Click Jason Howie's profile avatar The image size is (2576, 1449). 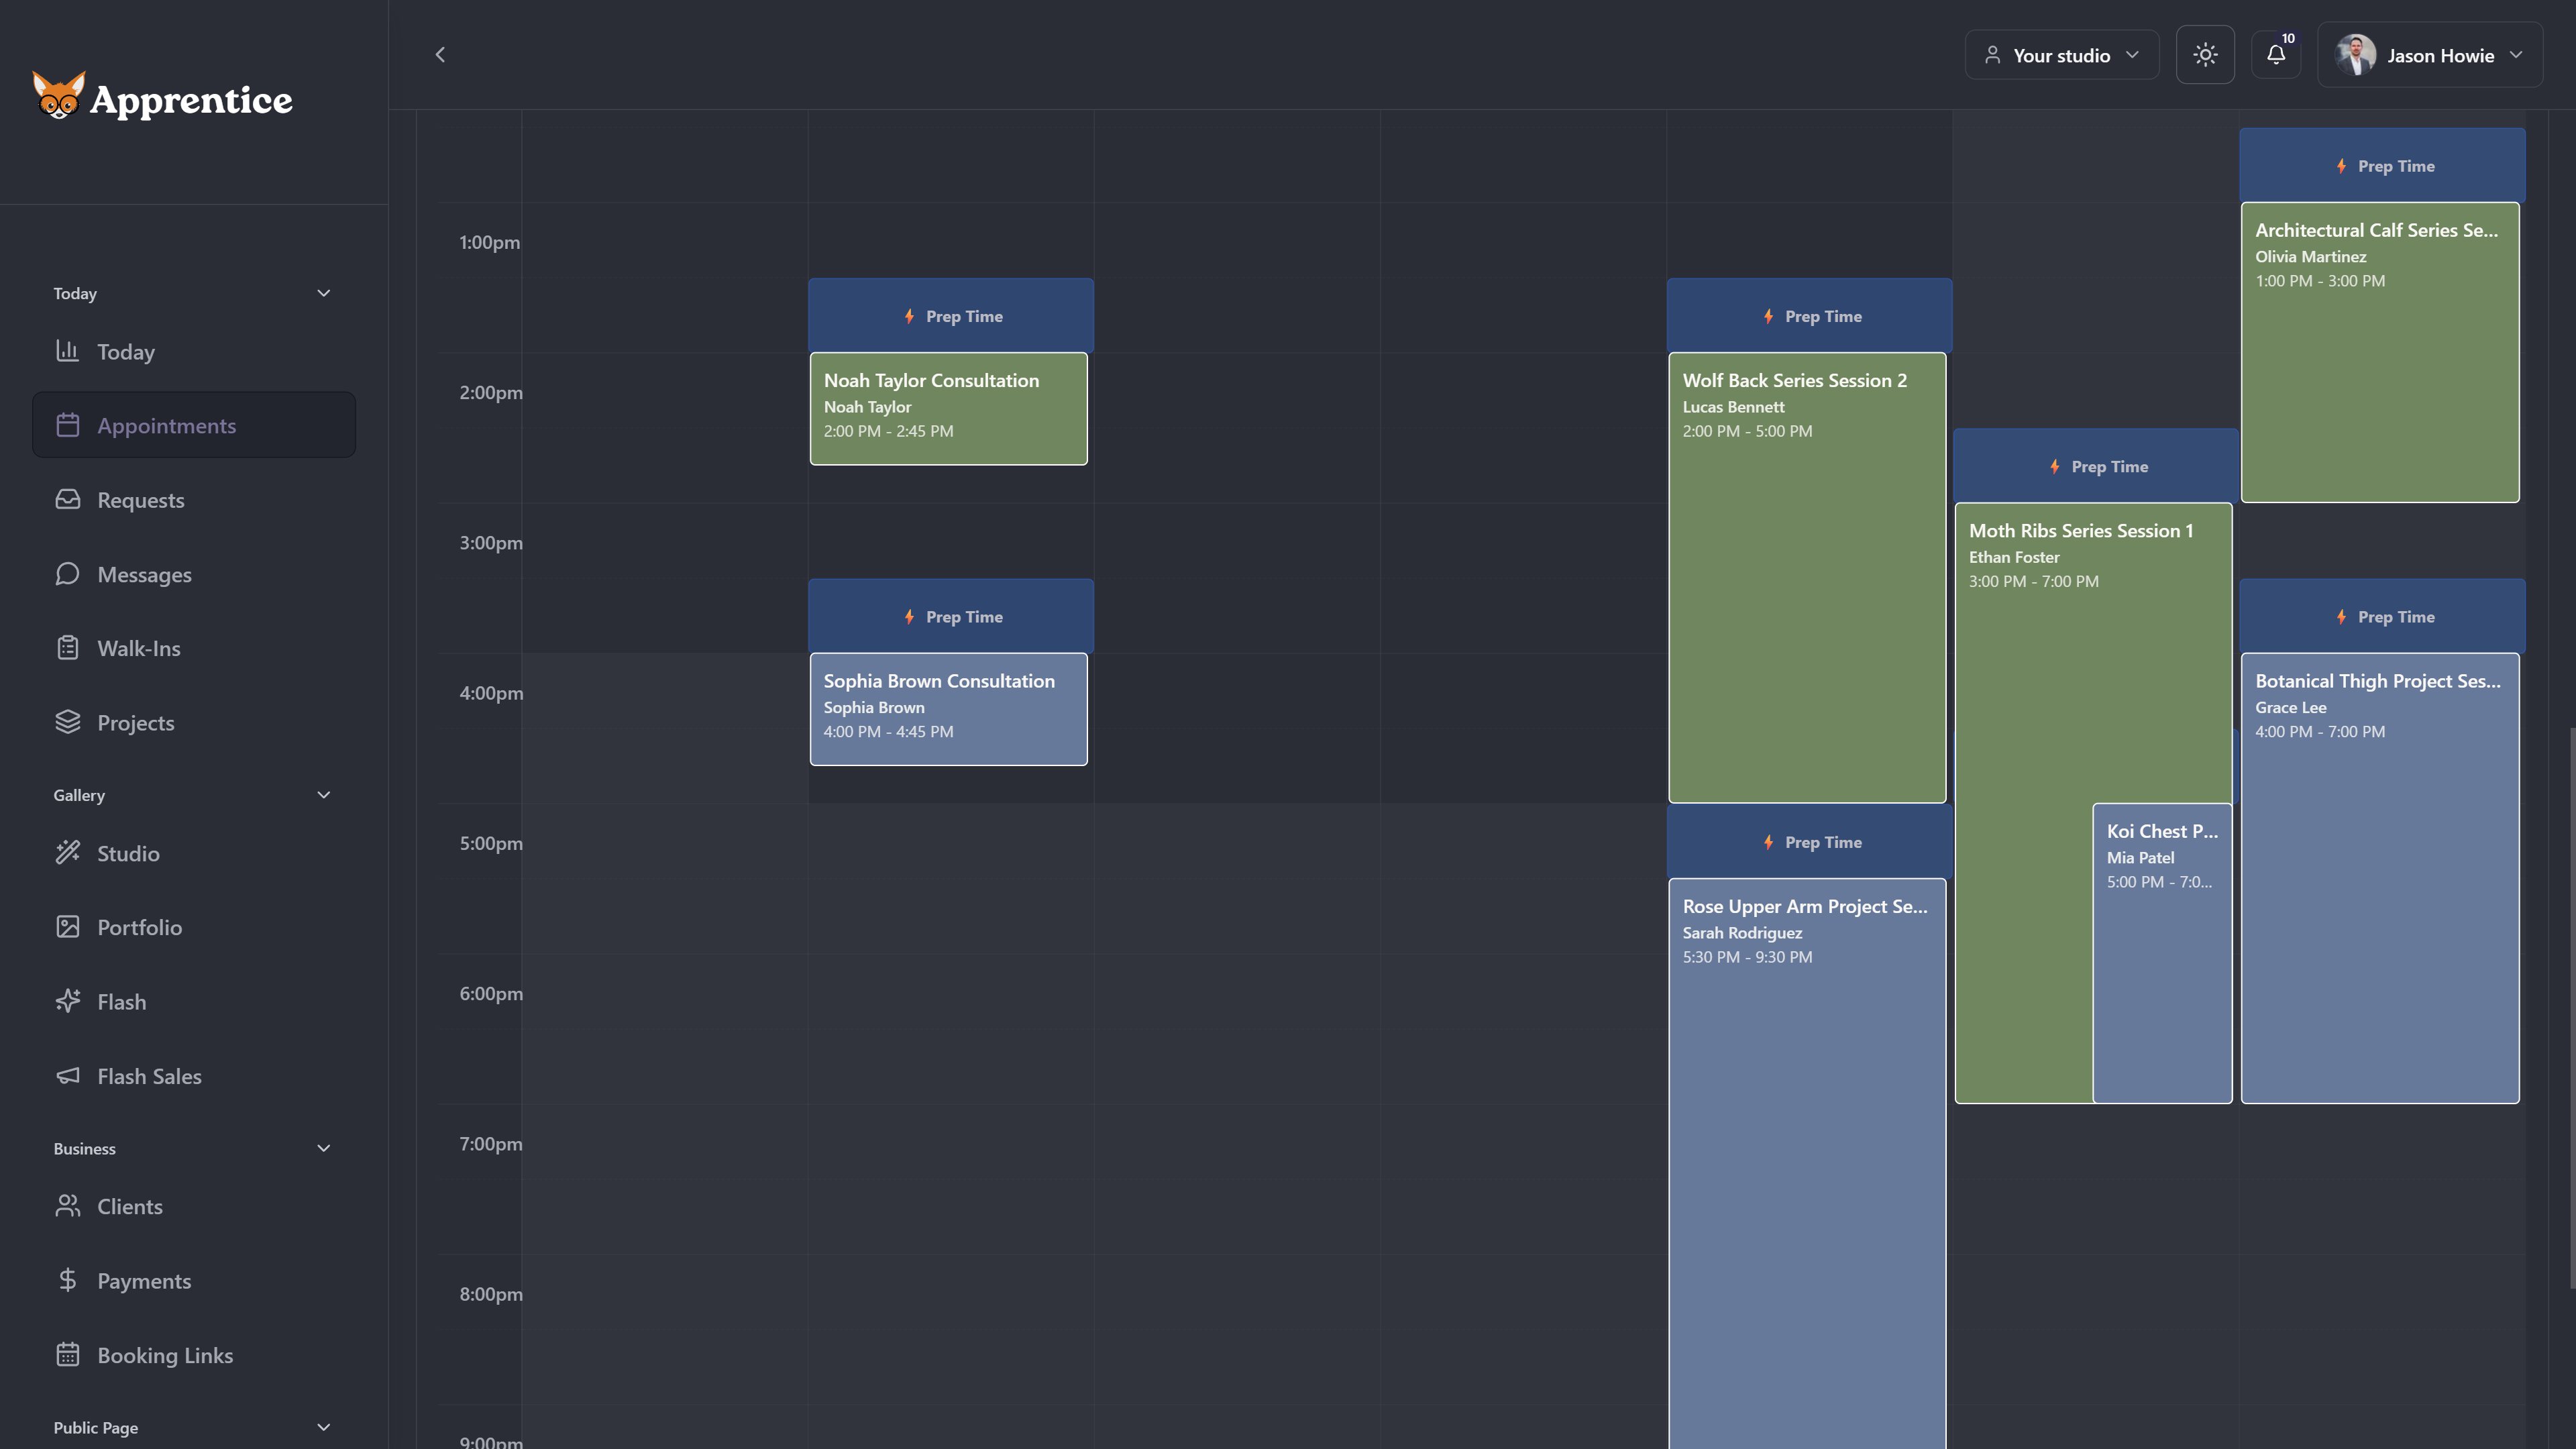pos(2356,55)
